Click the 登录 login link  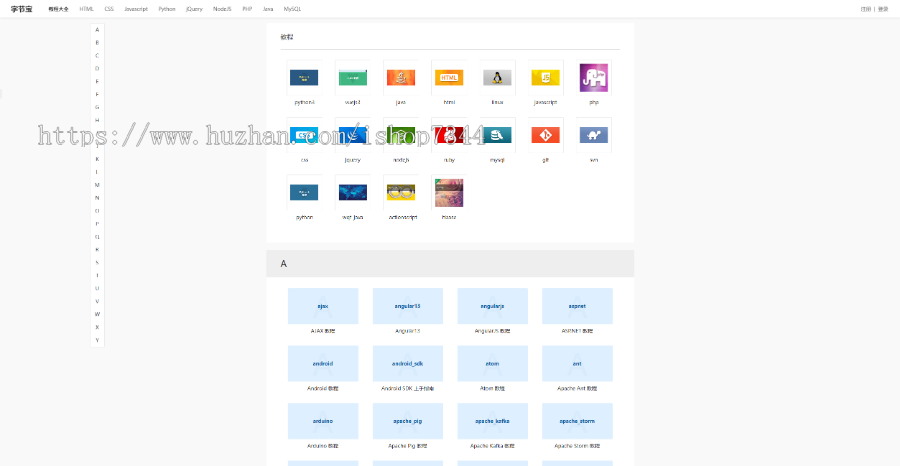click(x=883, y=9)
